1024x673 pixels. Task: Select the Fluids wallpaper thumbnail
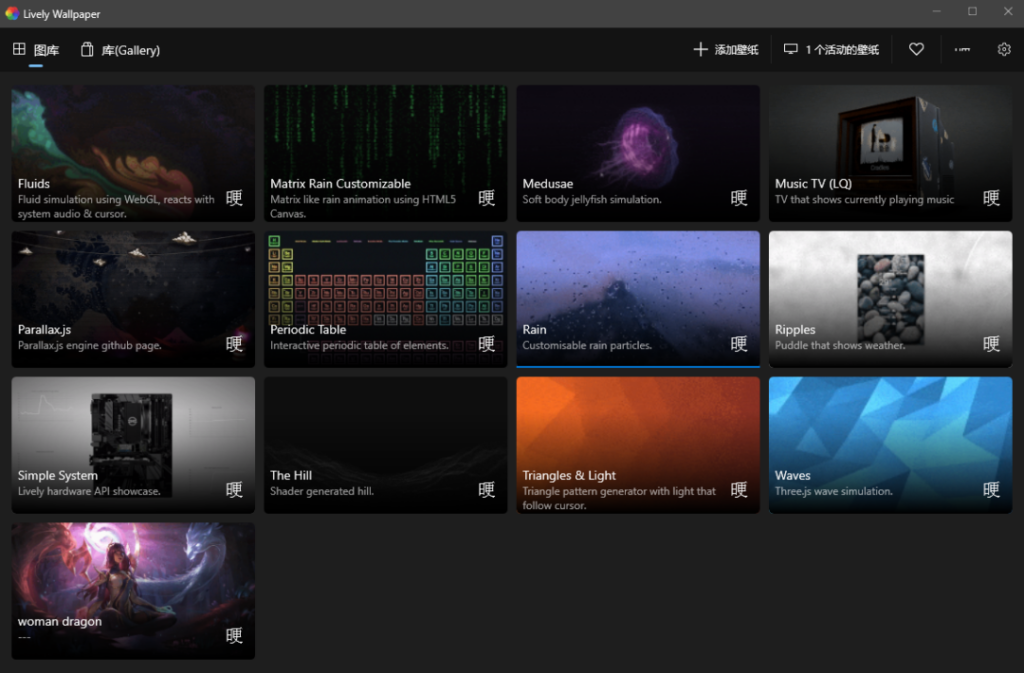(133, 153)
